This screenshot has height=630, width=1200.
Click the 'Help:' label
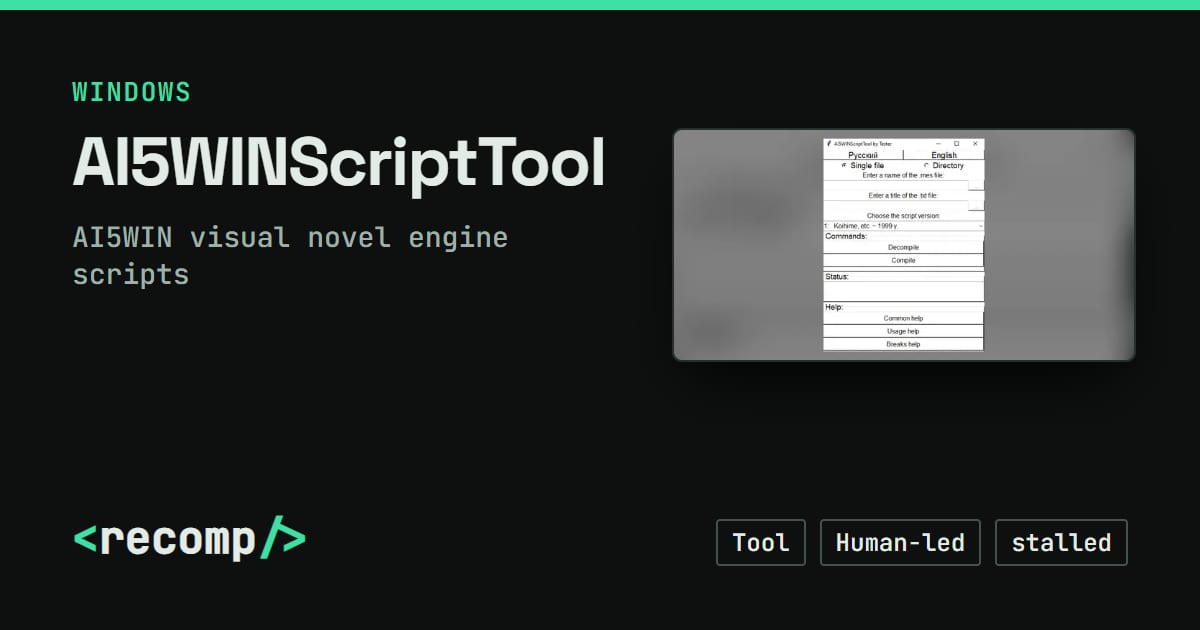pyautogui.click(x=834, y=307)
